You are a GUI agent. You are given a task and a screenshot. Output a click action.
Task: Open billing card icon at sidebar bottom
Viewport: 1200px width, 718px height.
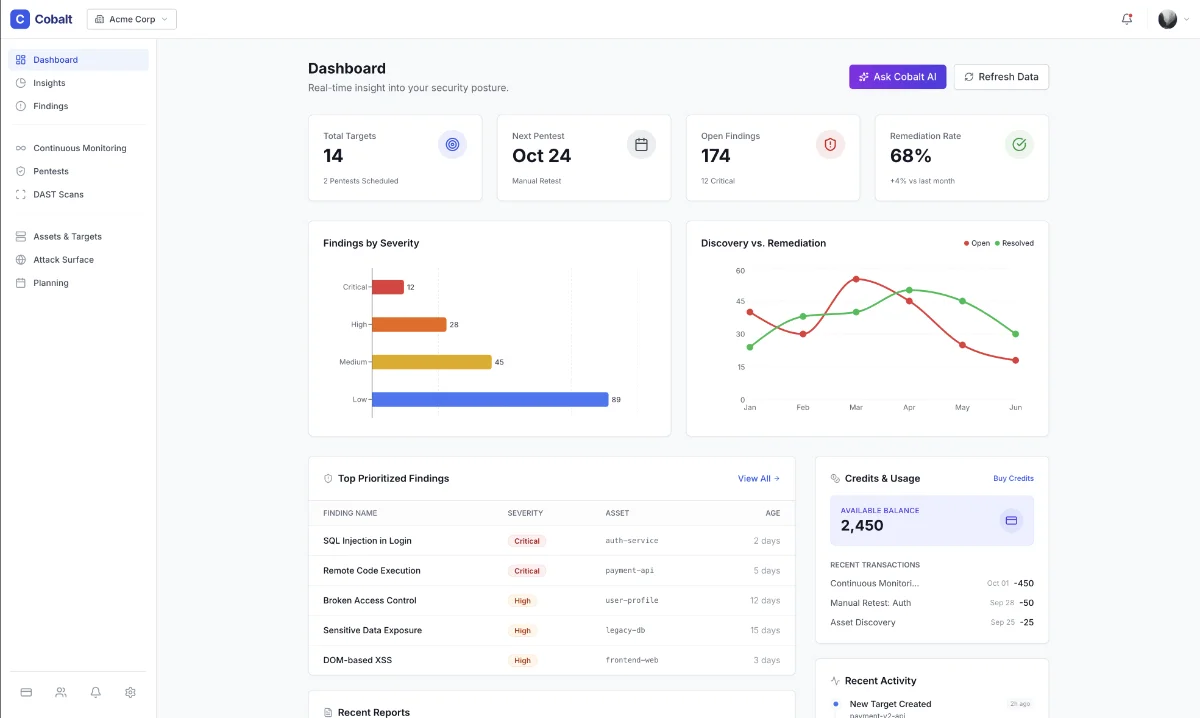point(27,692)
